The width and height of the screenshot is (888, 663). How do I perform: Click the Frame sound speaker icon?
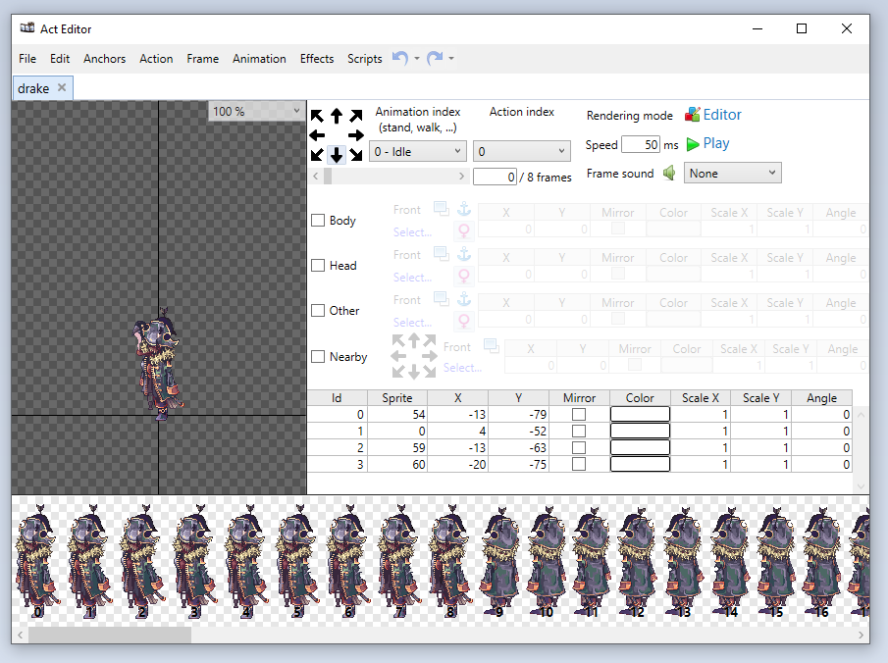coord(669,173)
